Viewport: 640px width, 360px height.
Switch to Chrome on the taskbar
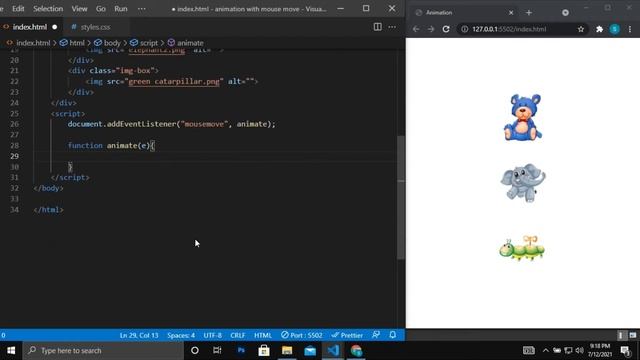click(356, 351)
